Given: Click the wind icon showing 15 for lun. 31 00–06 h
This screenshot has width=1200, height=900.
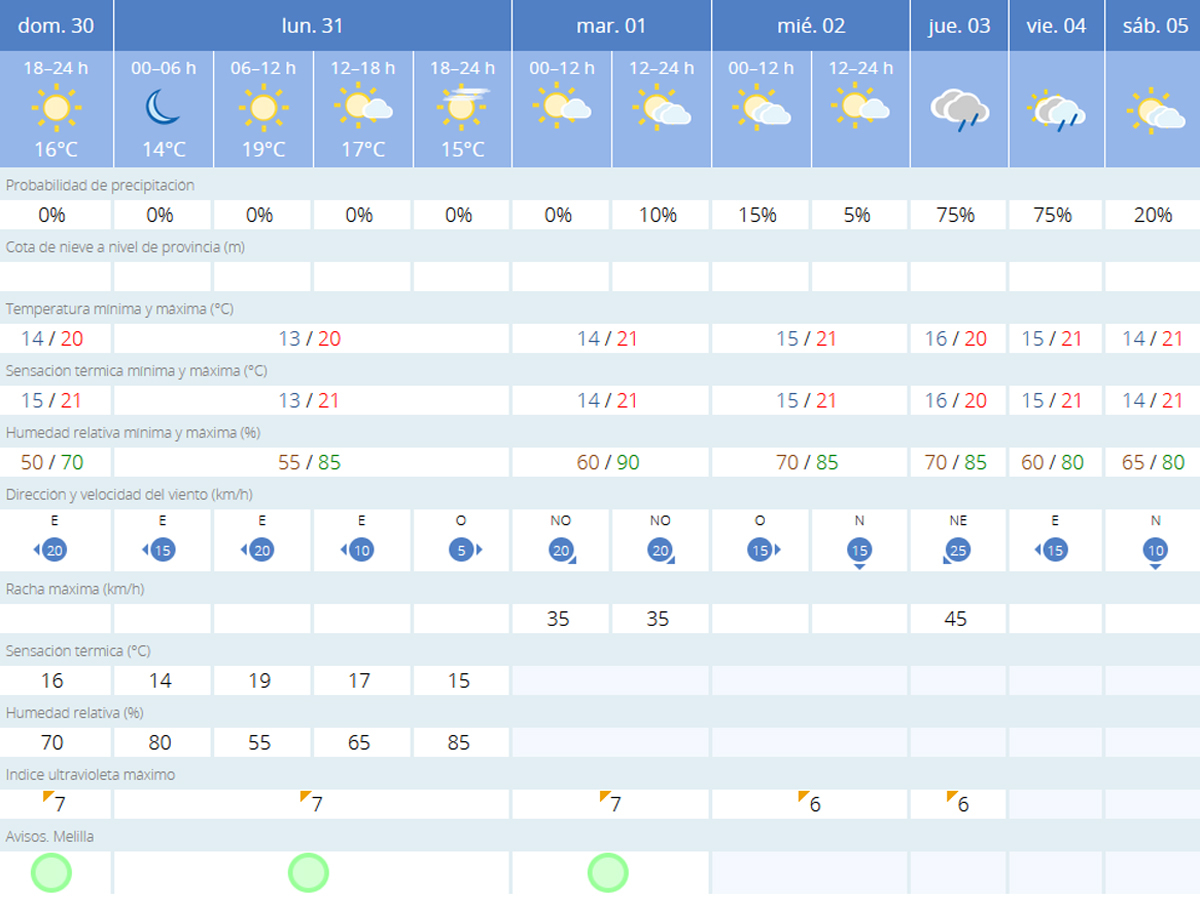Looking at the screenshot, I should tap(159, 550).
